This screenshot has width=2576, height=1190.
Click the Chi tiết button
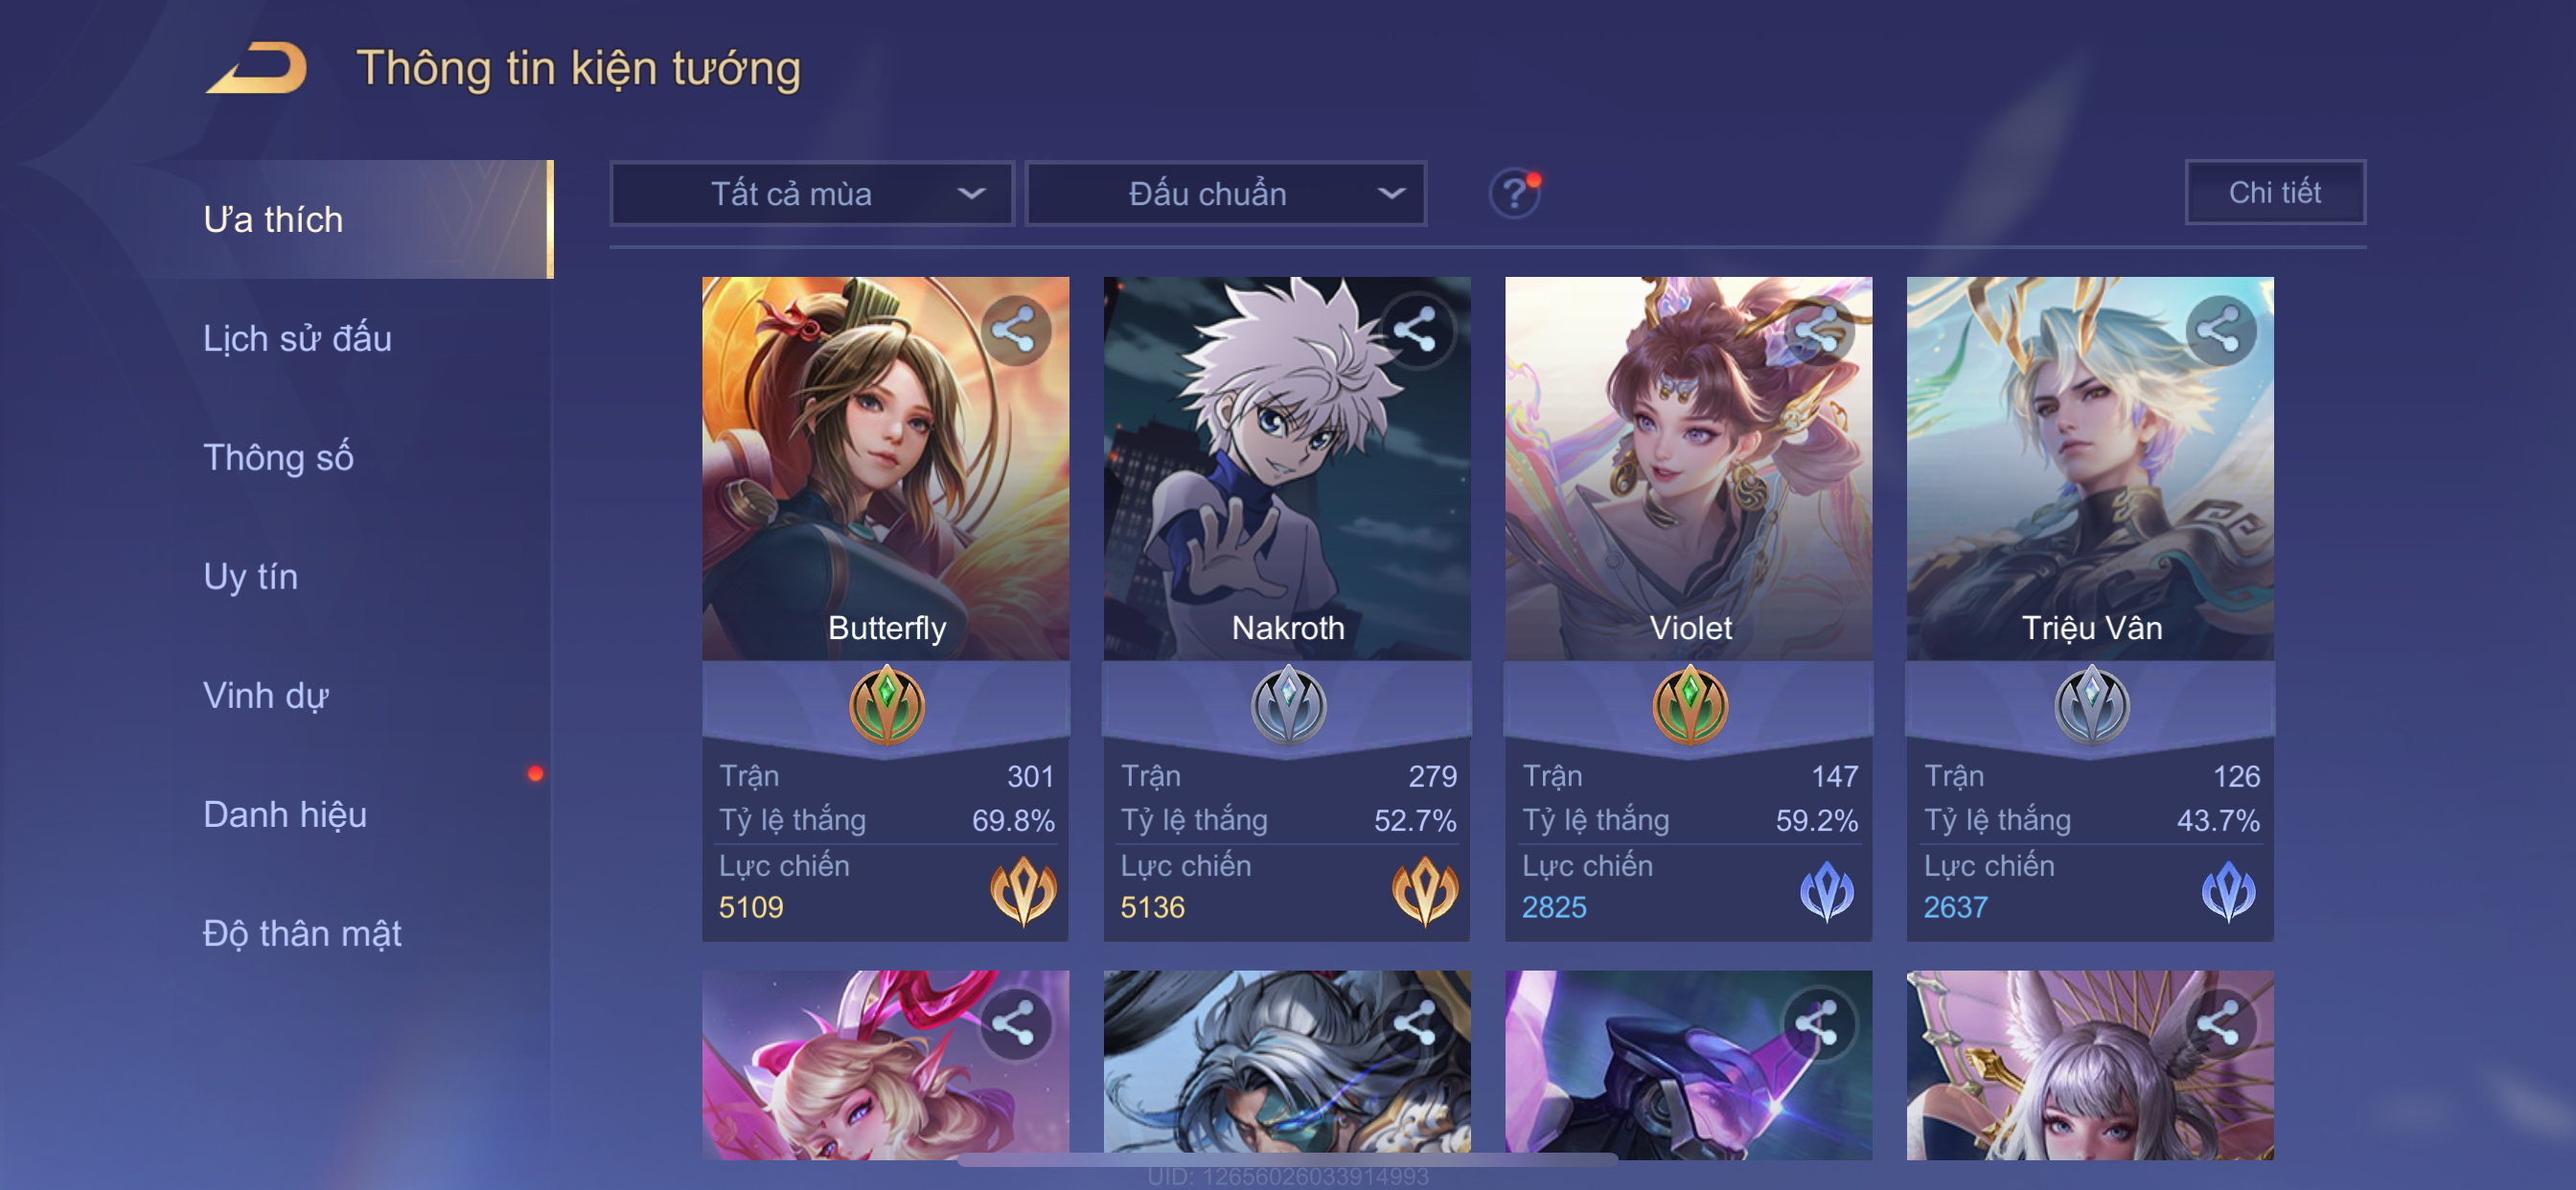[x=2275, y=192]
